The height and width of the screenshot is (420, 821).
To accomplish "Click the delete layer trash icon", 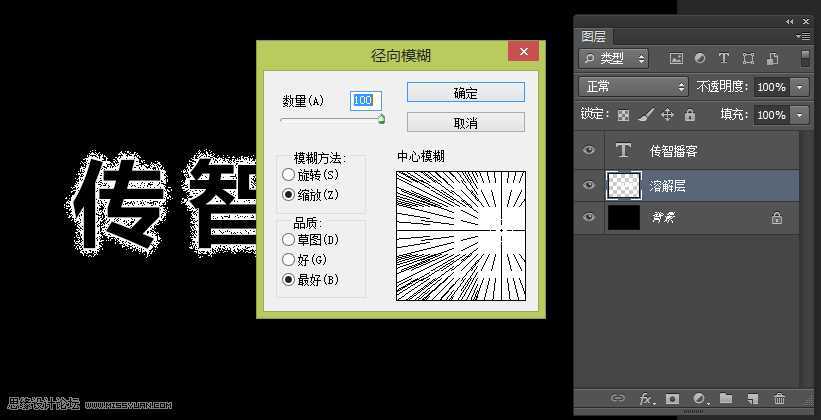I will (779, 398).
